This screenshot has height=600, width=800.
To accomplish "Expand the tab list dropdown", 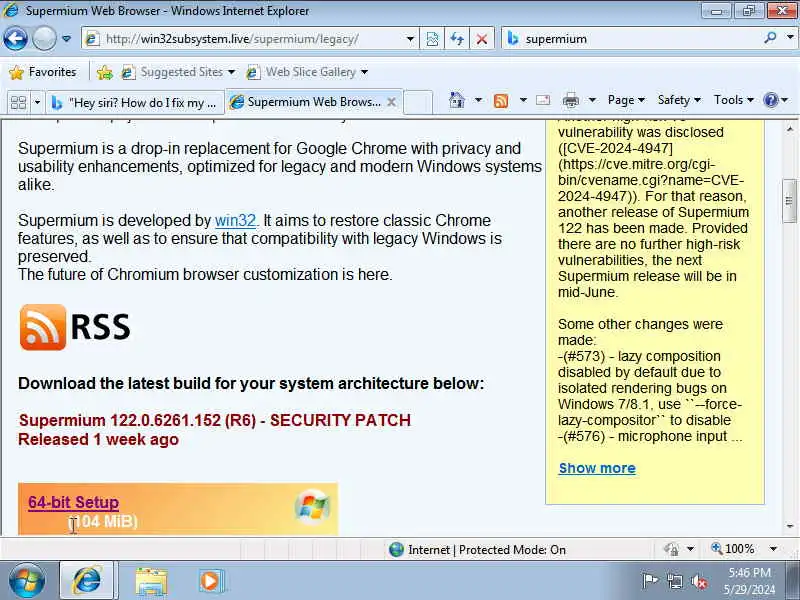I will (37, 103).
